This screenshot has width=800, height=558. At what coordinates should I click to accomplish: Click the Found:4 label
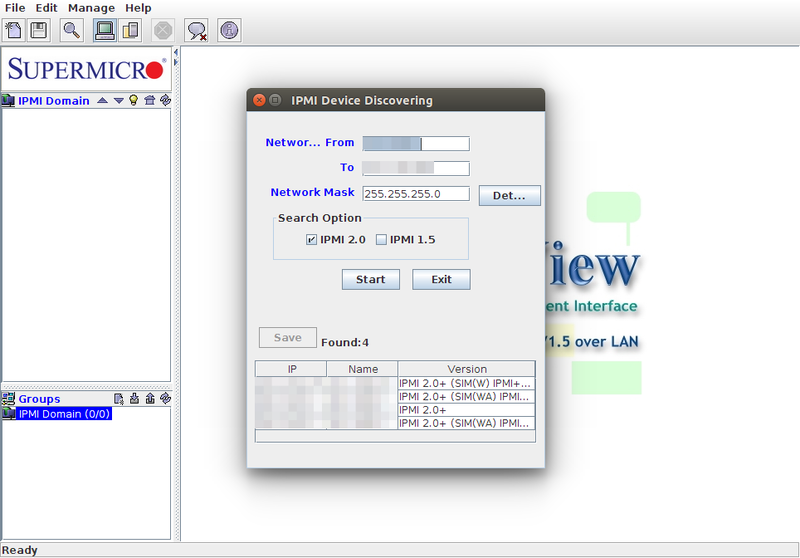pos(345,342)
